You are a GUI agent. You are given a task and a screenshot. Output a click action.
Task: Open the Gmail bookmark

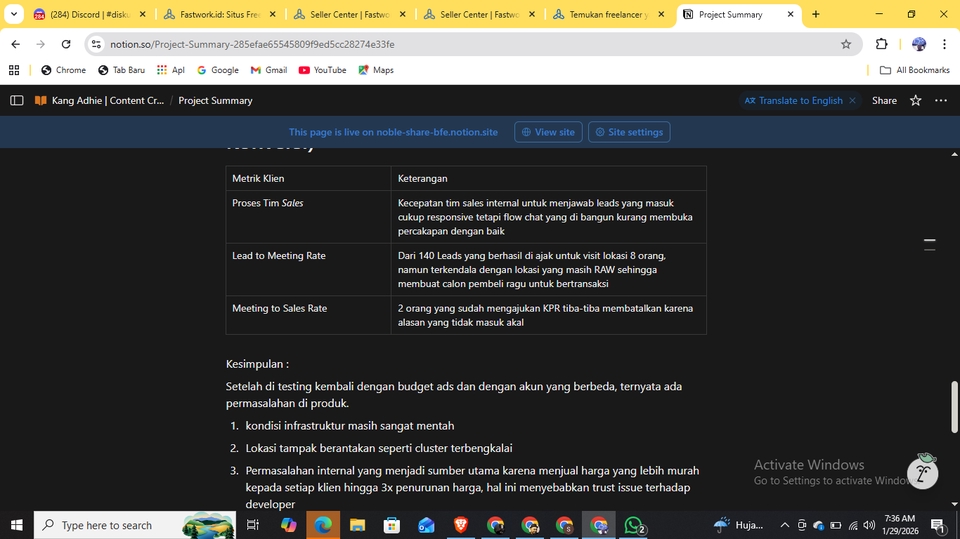pyautogui.click(x=269, y=70)
